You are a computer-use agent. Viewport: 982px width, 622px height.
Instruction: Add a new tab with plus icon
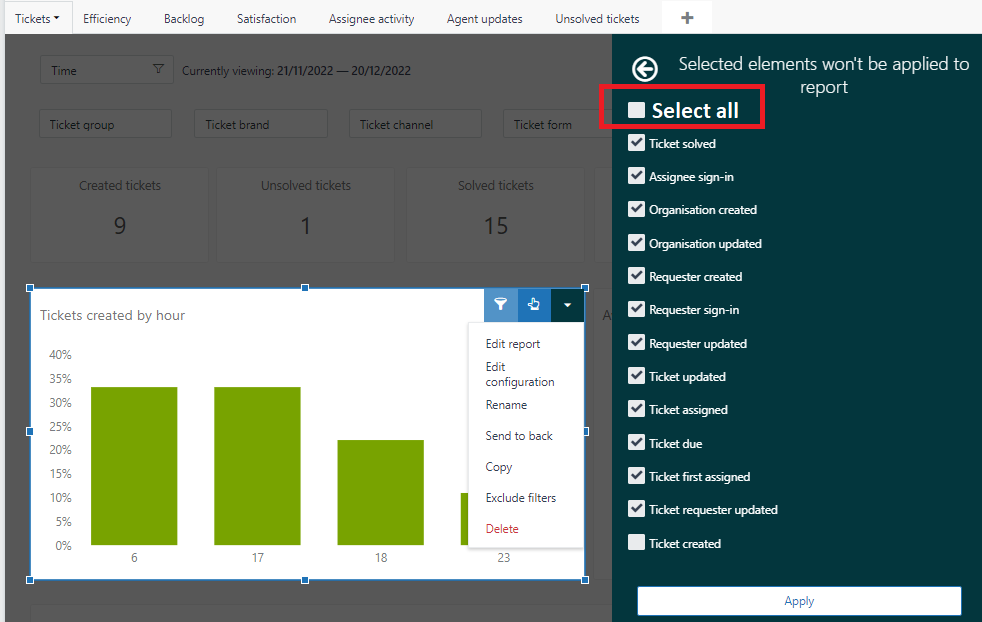coord(686,18)
